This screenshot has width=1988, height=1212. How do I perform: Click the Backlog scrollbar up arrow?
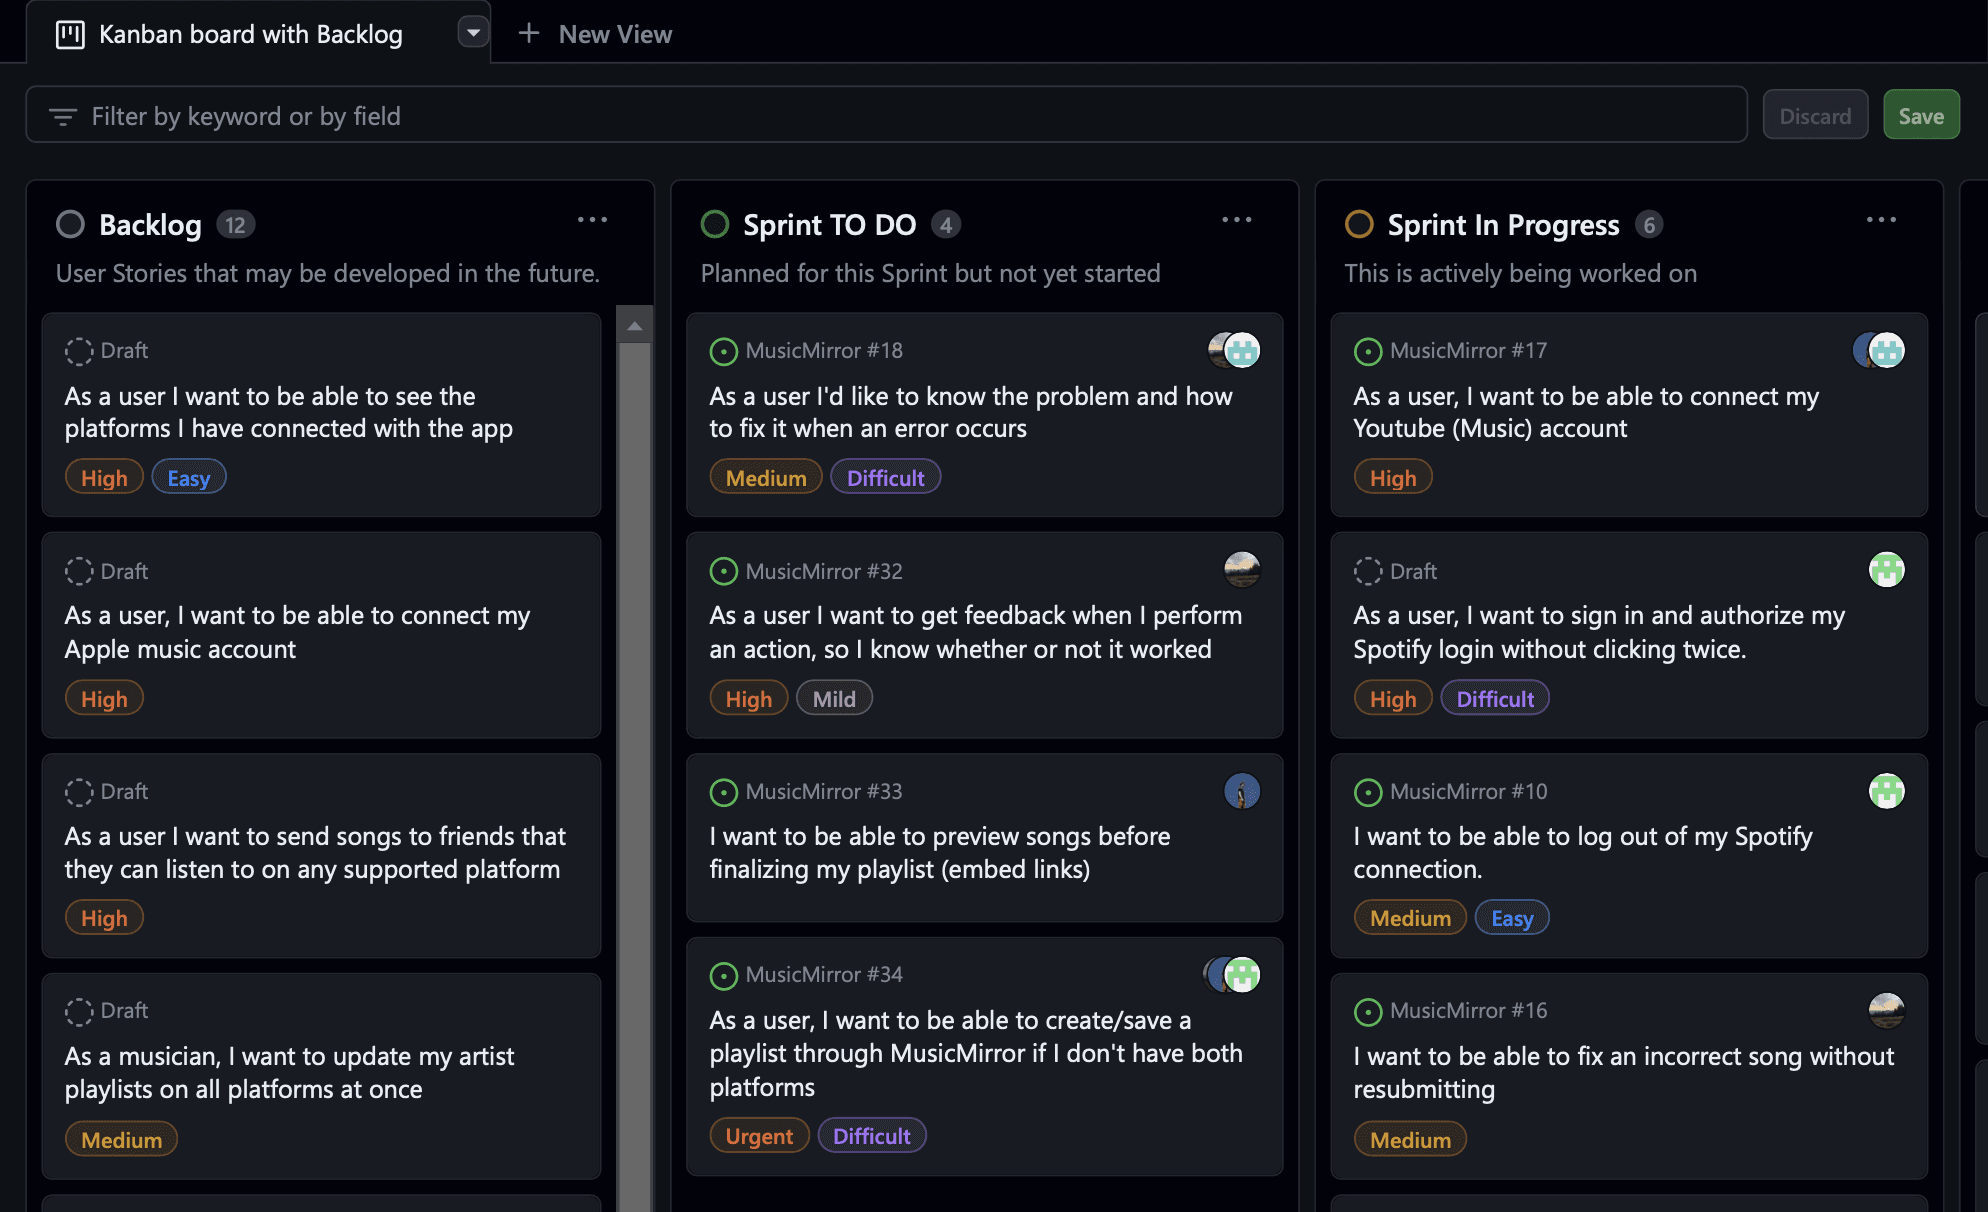pos(634,326)
